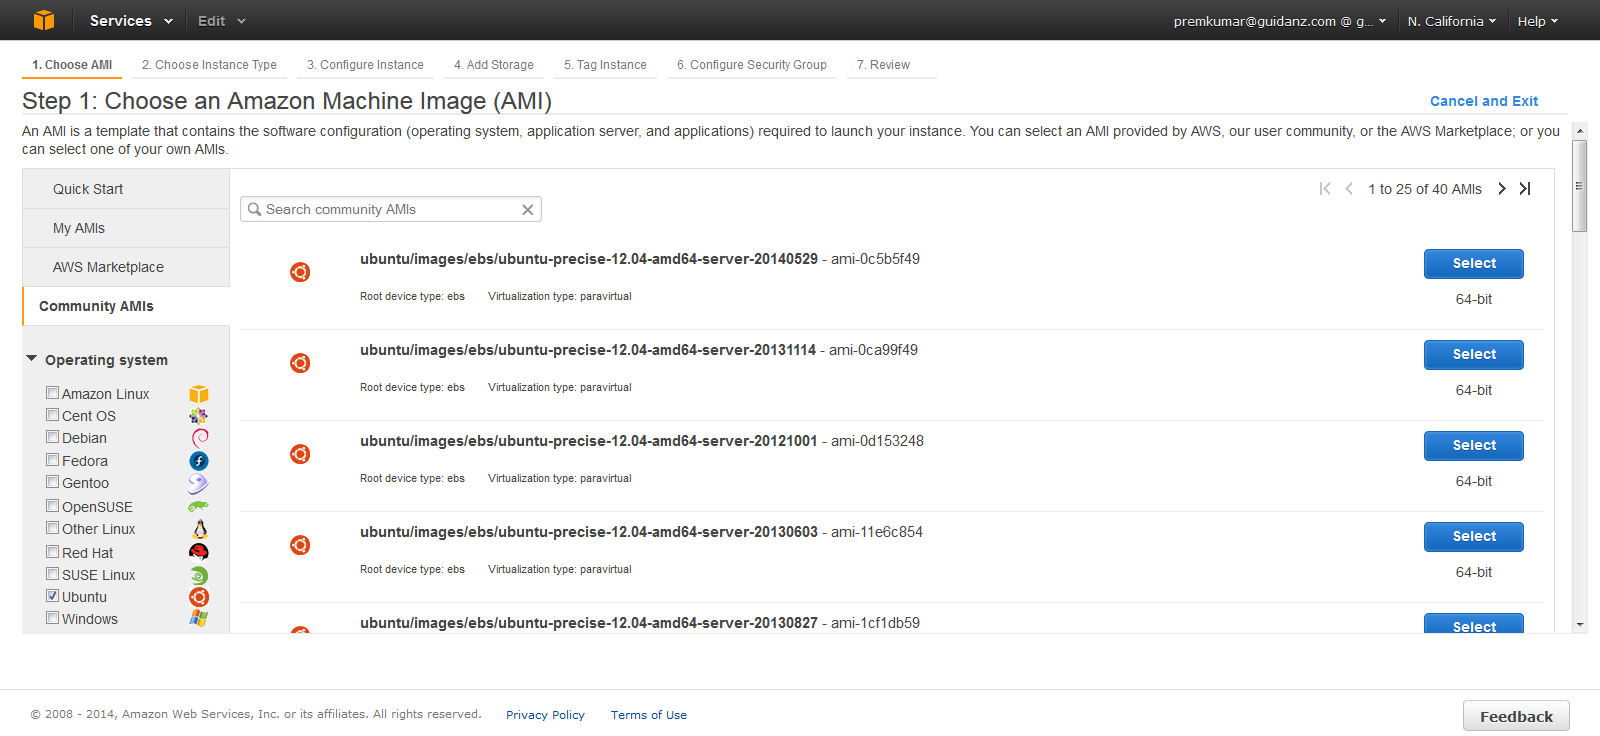This screenshot has width=1600, height=736.
Task: Open the Add Storage step
Action: (x=494, y=65)
